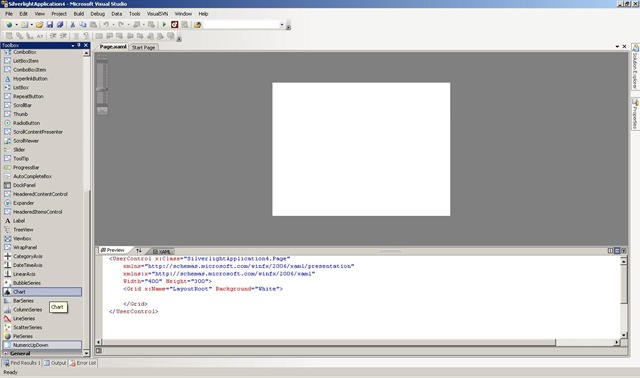Switch to the Page.xaml tab

[113, 47]
